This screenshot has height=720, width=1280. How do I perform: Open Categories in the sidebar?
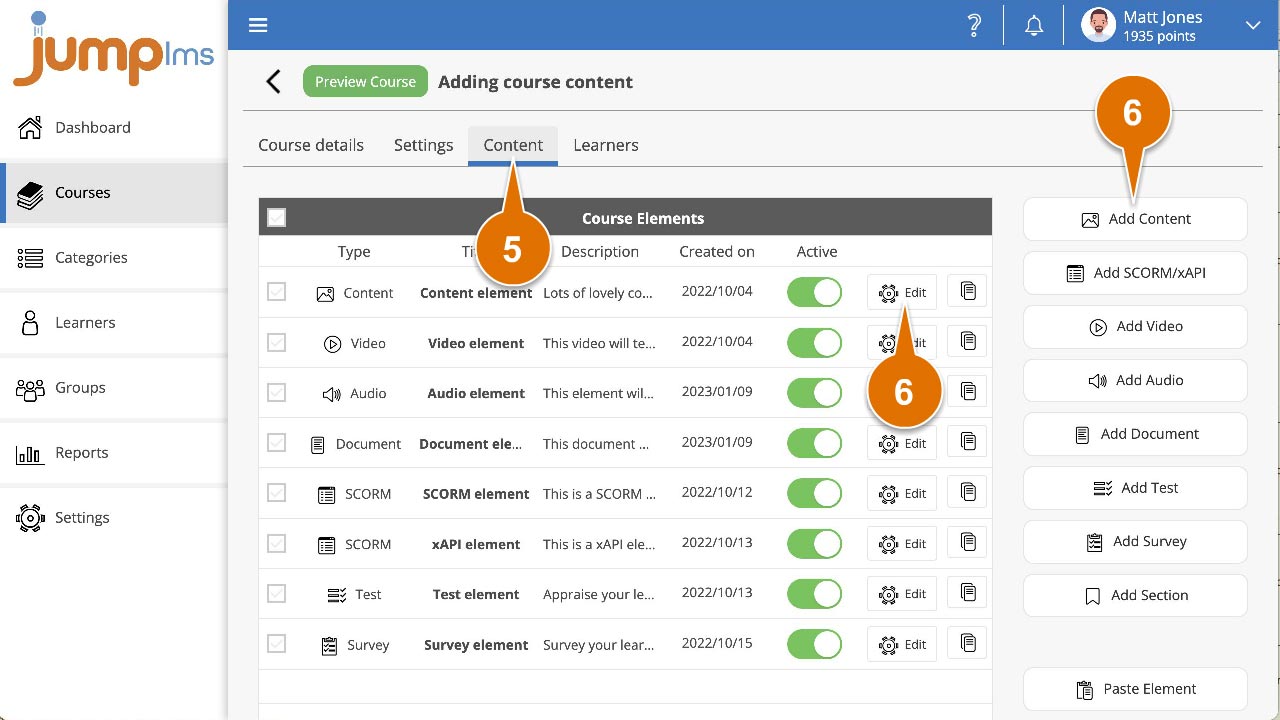(114, 257)
